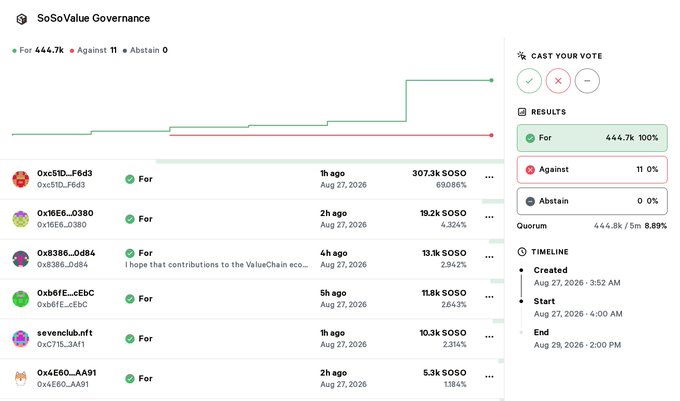Click the For 444.7k chart legend entry

pos(38,50)
